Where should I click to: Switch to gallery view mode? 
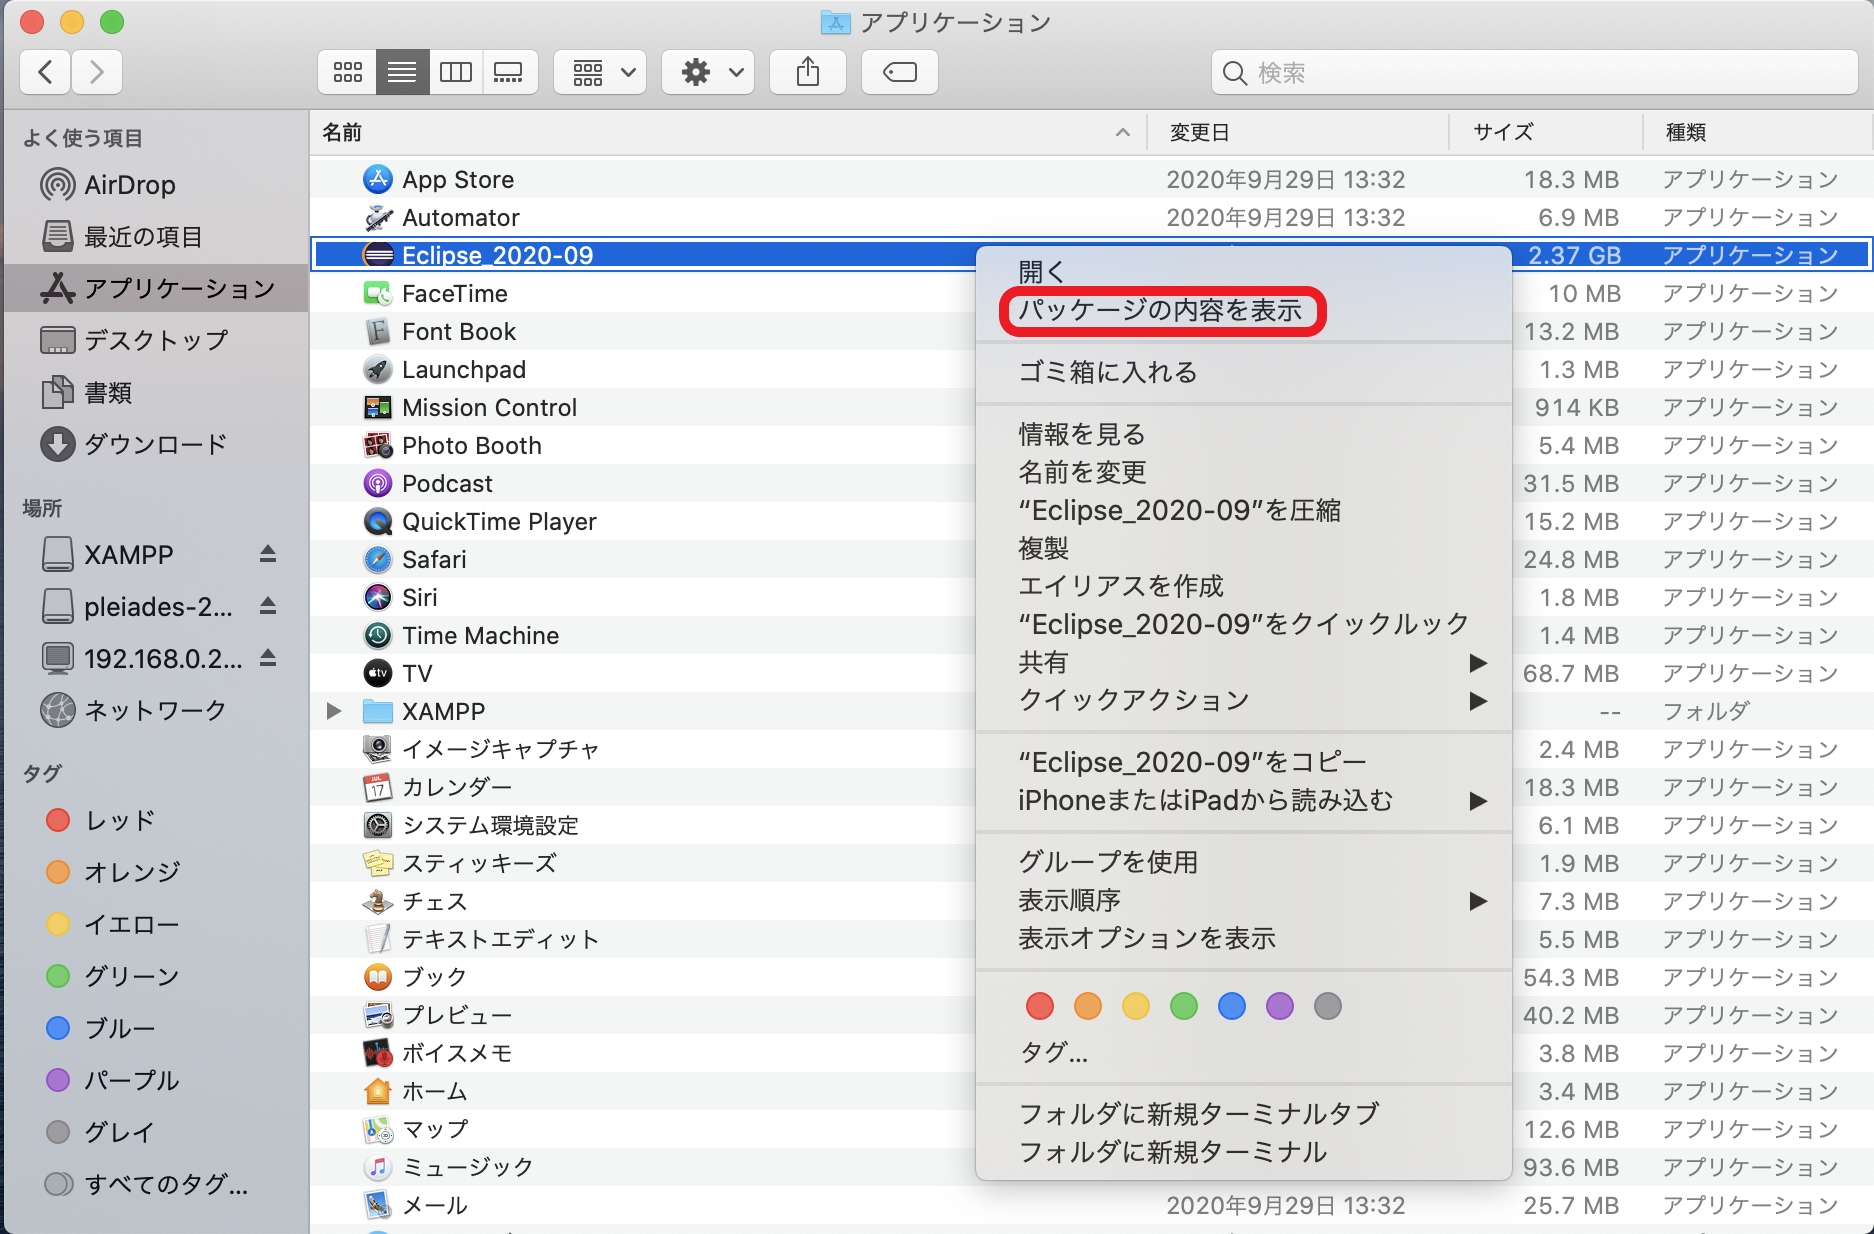pos(509,72)
